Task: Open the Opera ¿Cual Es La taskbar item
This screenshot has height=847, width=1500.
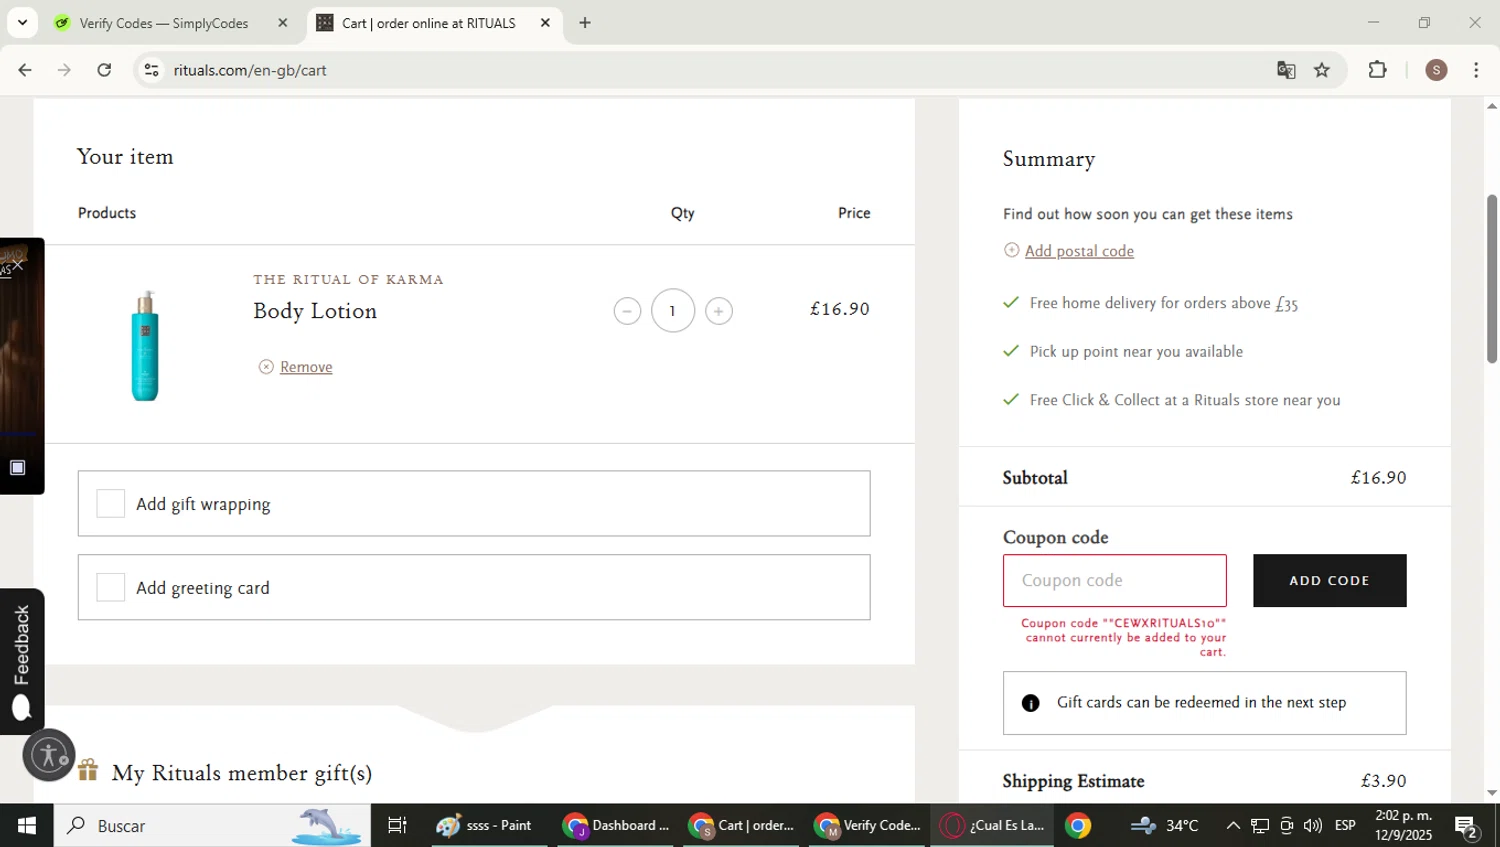Action: pyautogui.click(x=993, y=826)
